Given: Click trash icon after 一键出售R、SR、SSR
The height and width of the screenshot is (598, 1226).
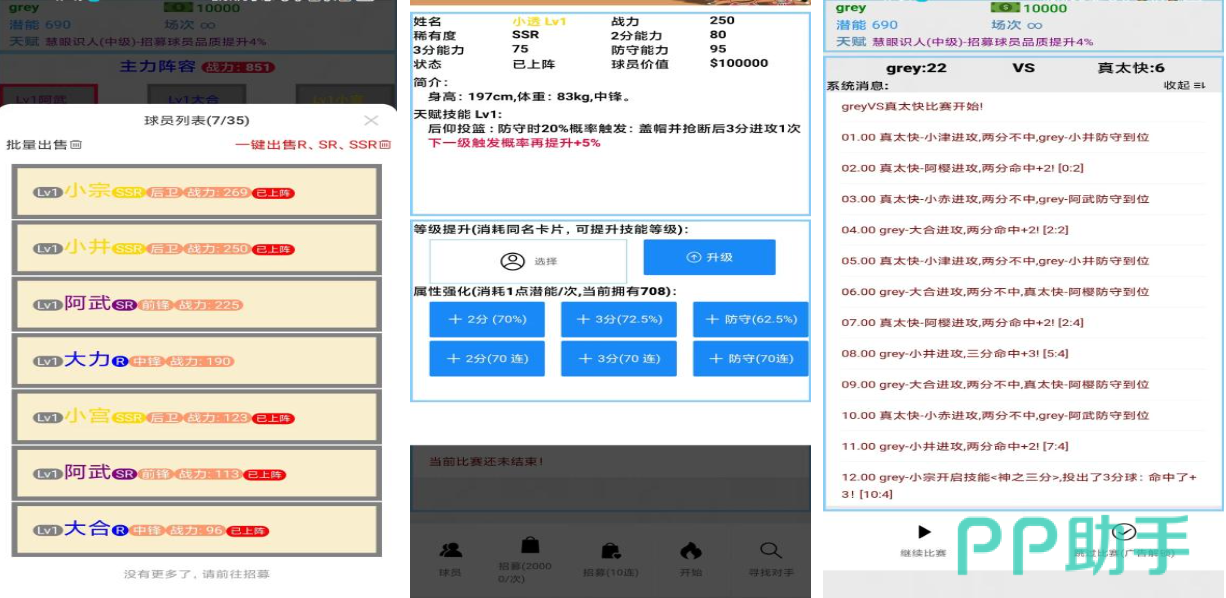Looking at the screenshot, I should click(385, 145).
